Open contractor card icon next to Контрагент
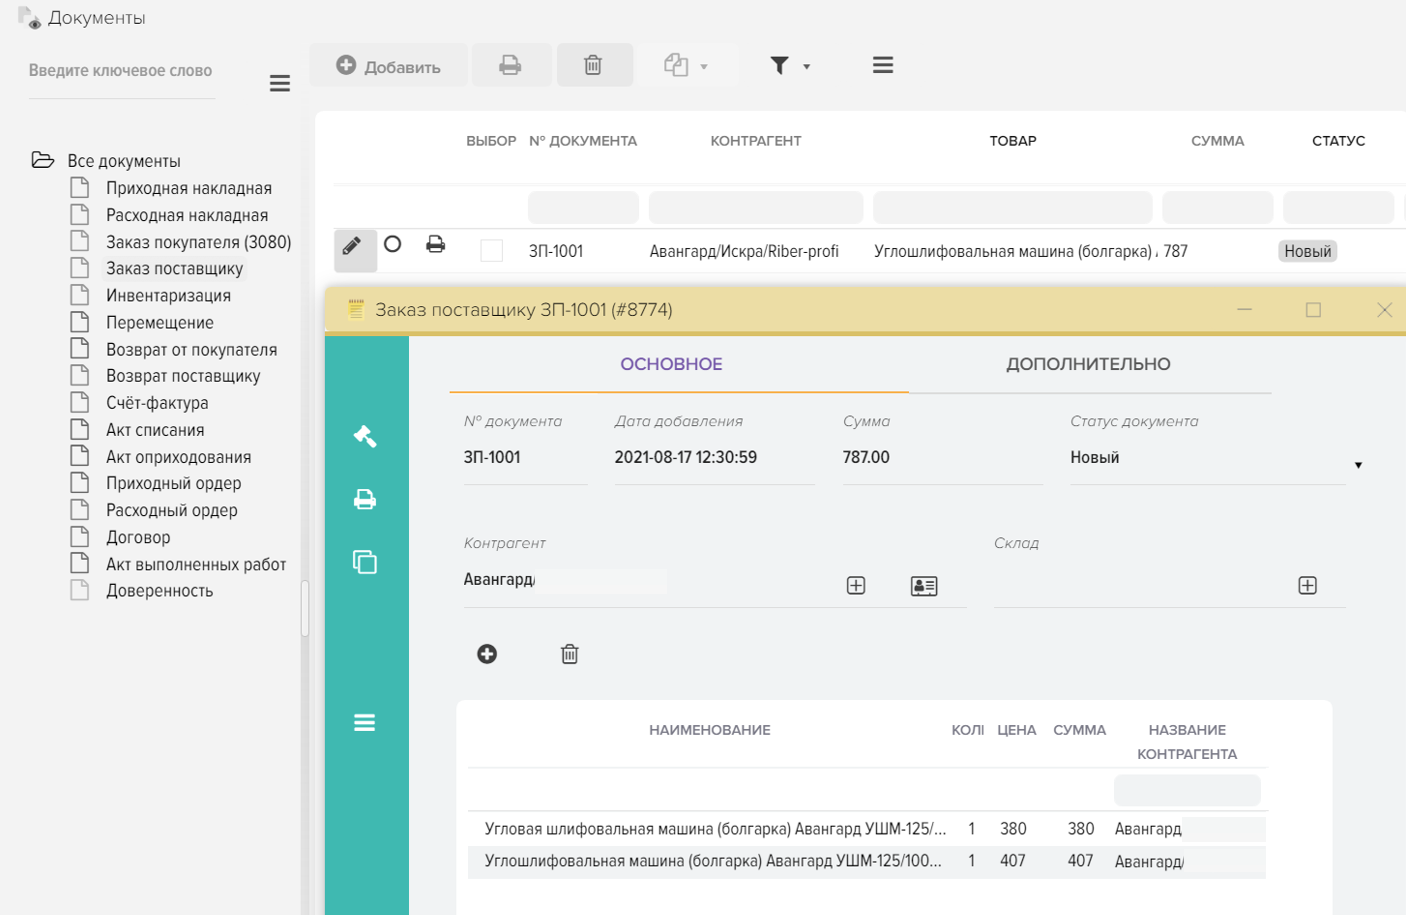The image size is (1406, 915). coord(924,586)
